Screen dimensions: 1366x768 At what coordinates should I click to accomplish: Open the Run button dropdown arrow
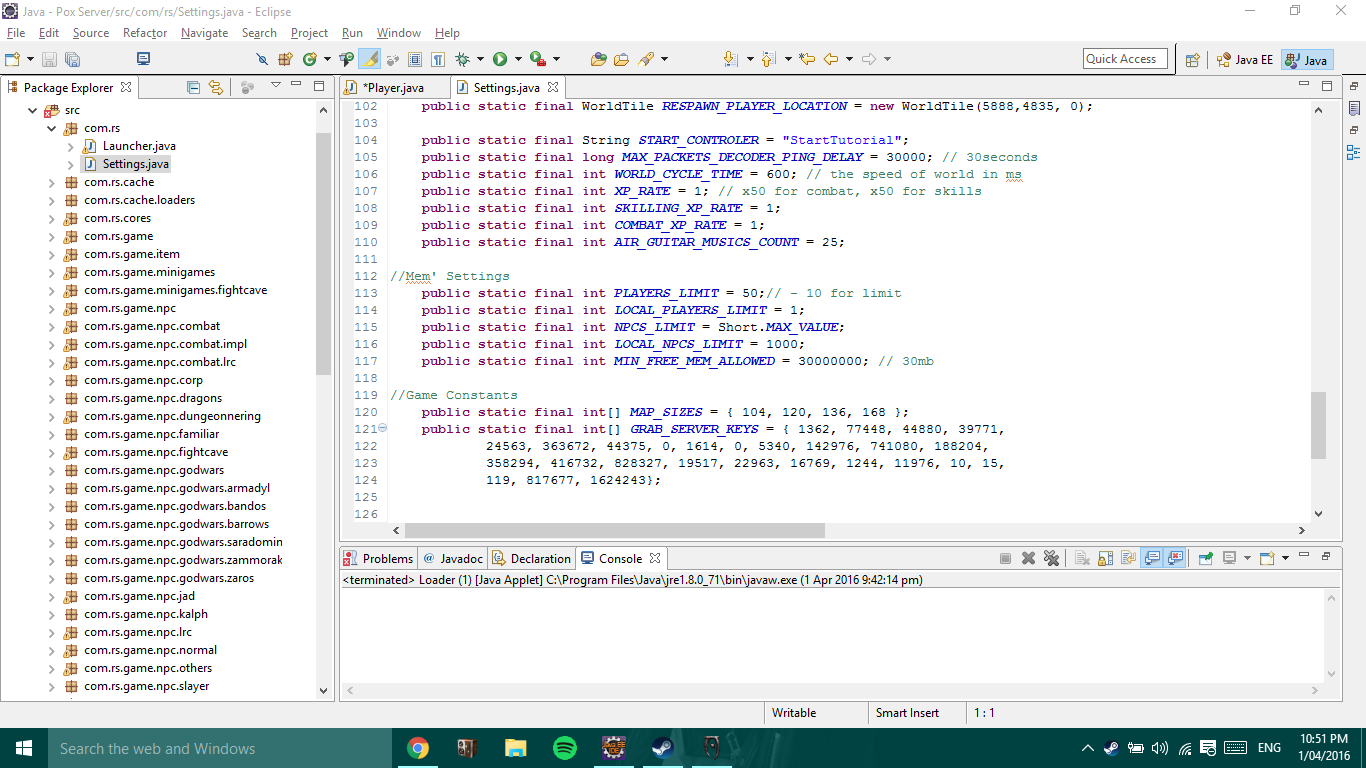(x=518, y=59)
